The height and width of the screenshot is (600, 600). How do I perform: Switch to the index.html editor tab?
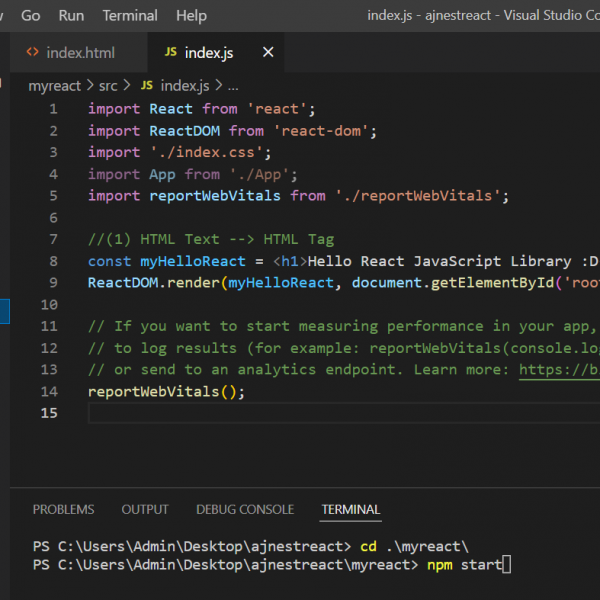click(79, 52)
